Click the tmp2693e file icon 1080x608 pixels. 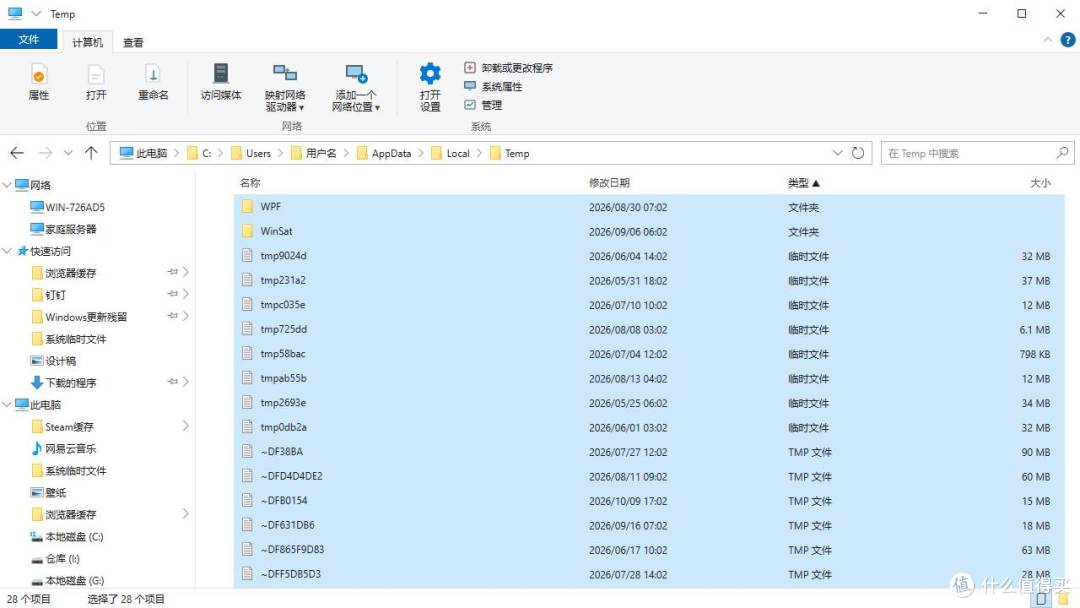(247, 402)
